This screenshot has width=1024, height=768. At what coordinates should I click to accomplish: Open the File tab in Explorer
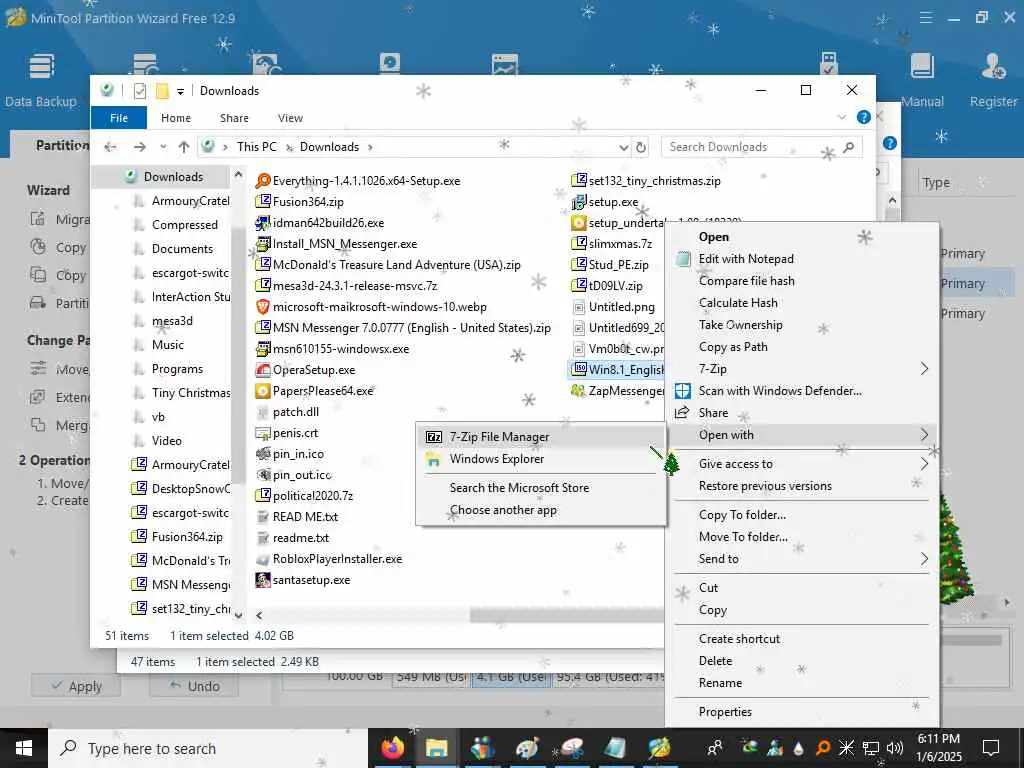tap(119, 118)
